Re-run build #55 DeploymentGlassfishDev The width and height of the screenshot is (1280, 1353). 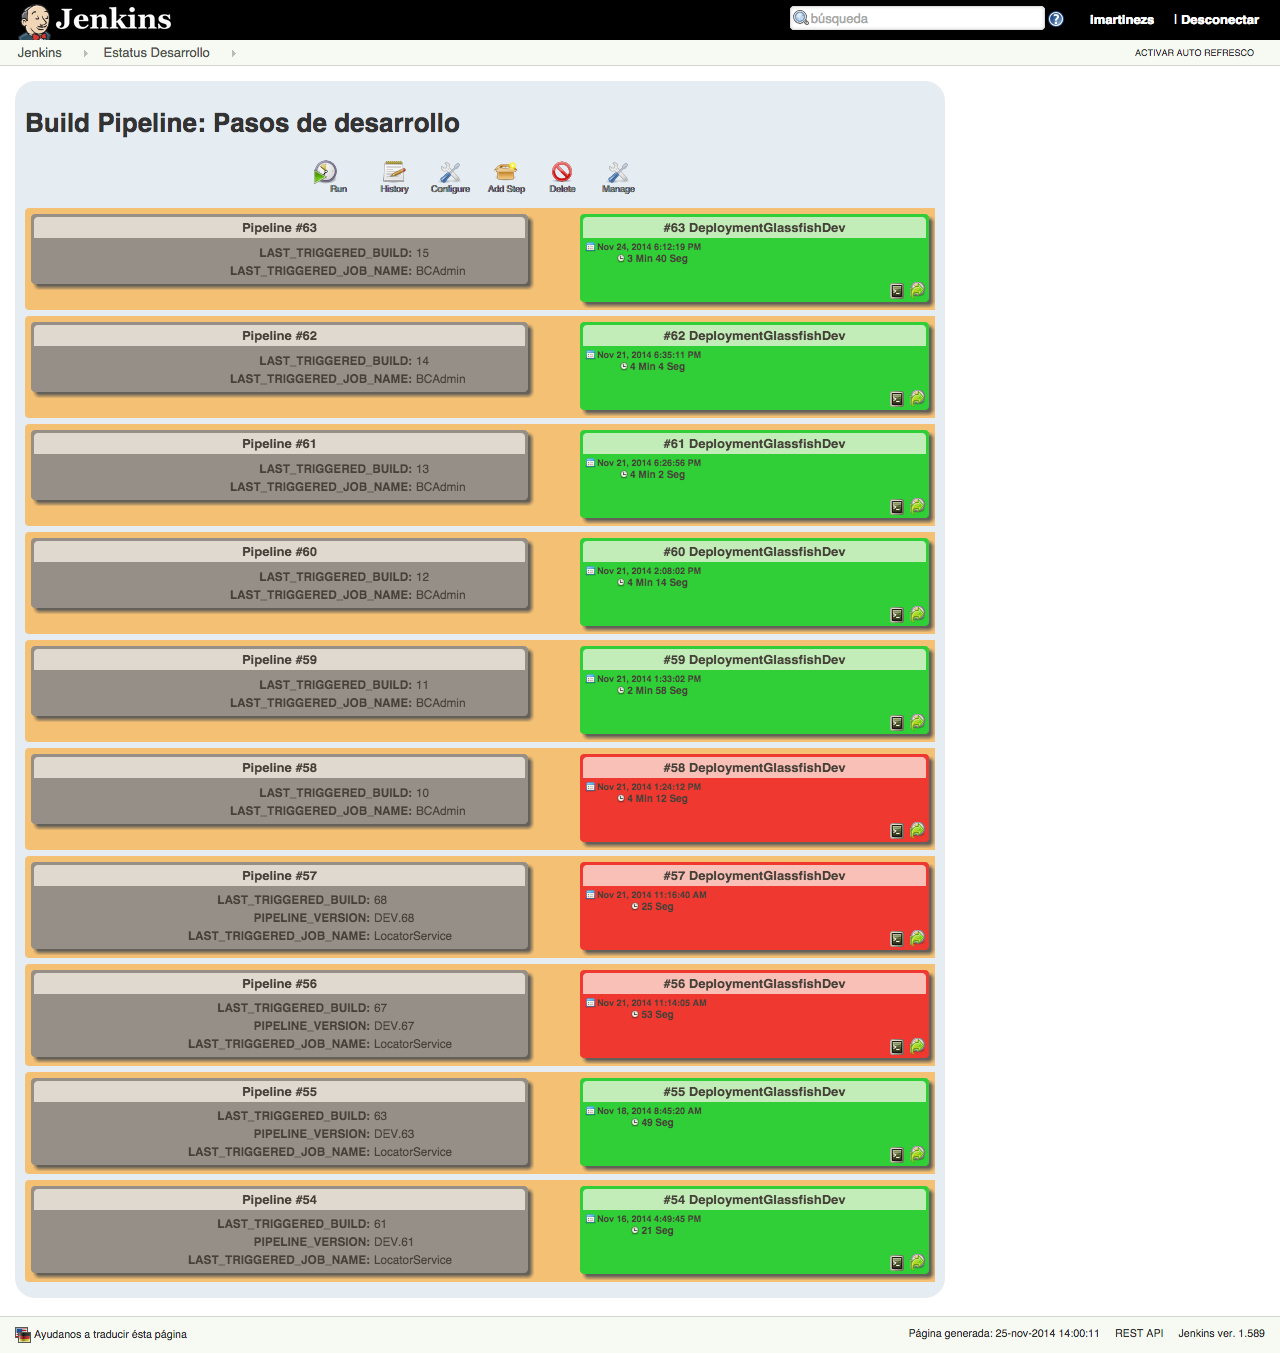coord(917,1154)
